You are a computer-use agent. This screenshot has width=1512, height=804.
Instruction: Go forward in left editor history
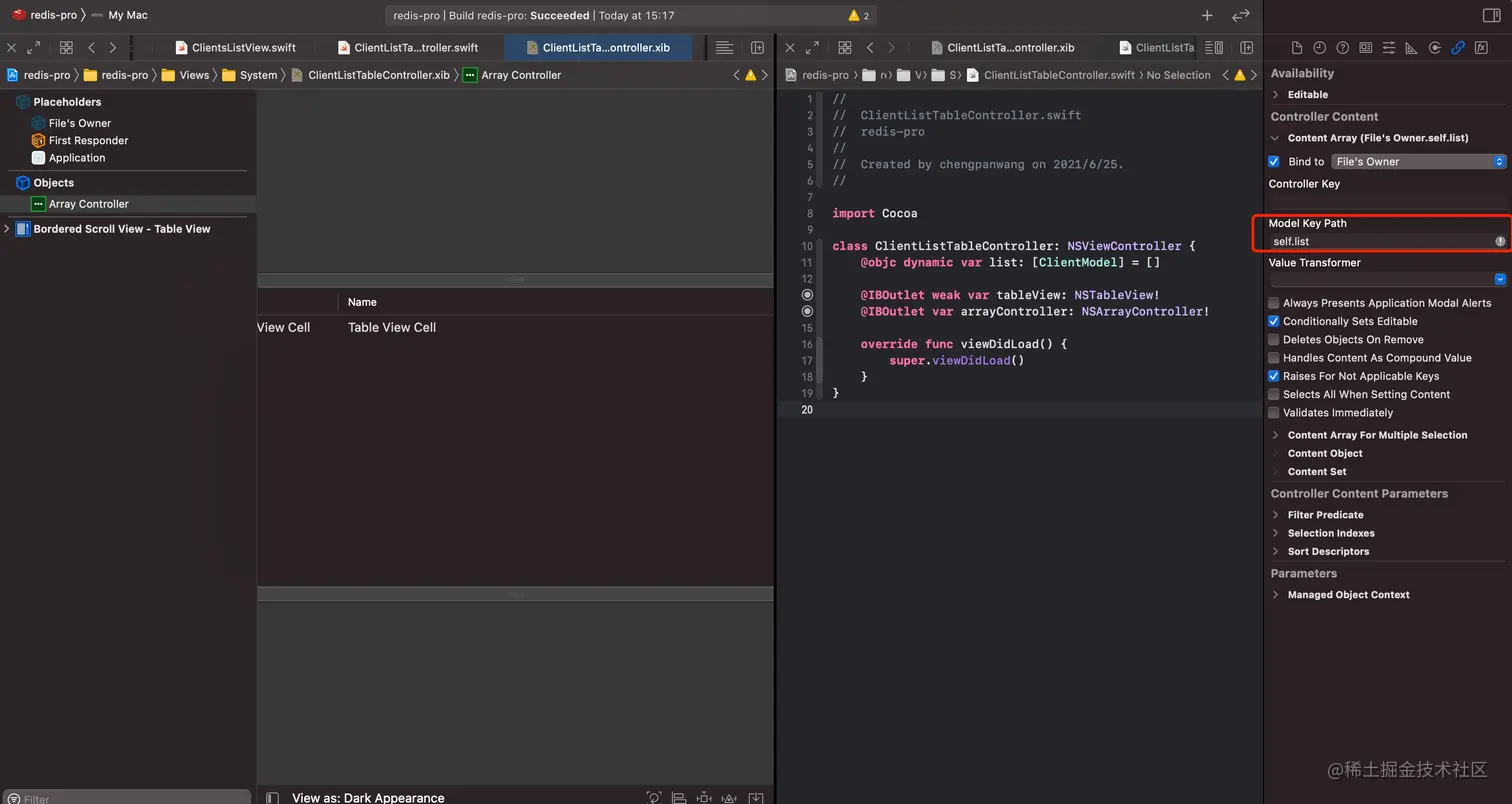(113, 47)
